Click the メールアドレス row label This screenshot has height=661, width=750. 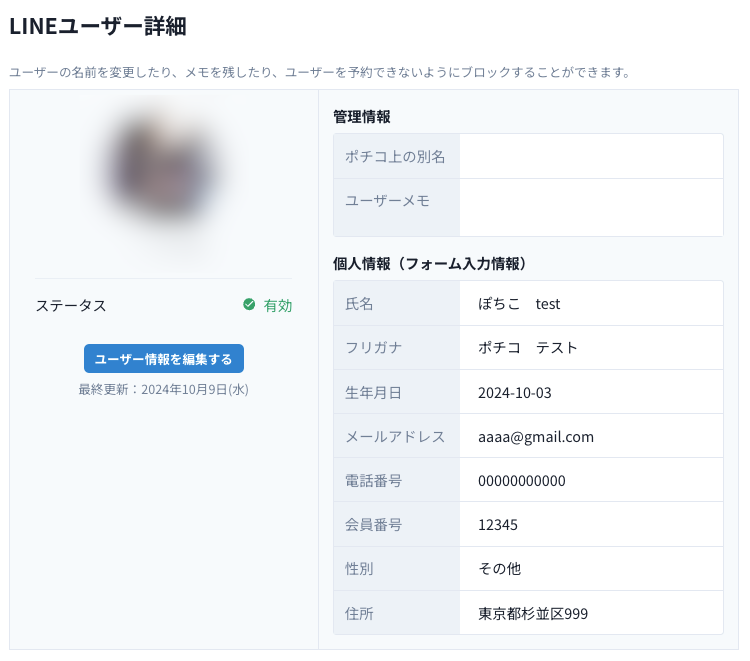click(x=396, y=436)
